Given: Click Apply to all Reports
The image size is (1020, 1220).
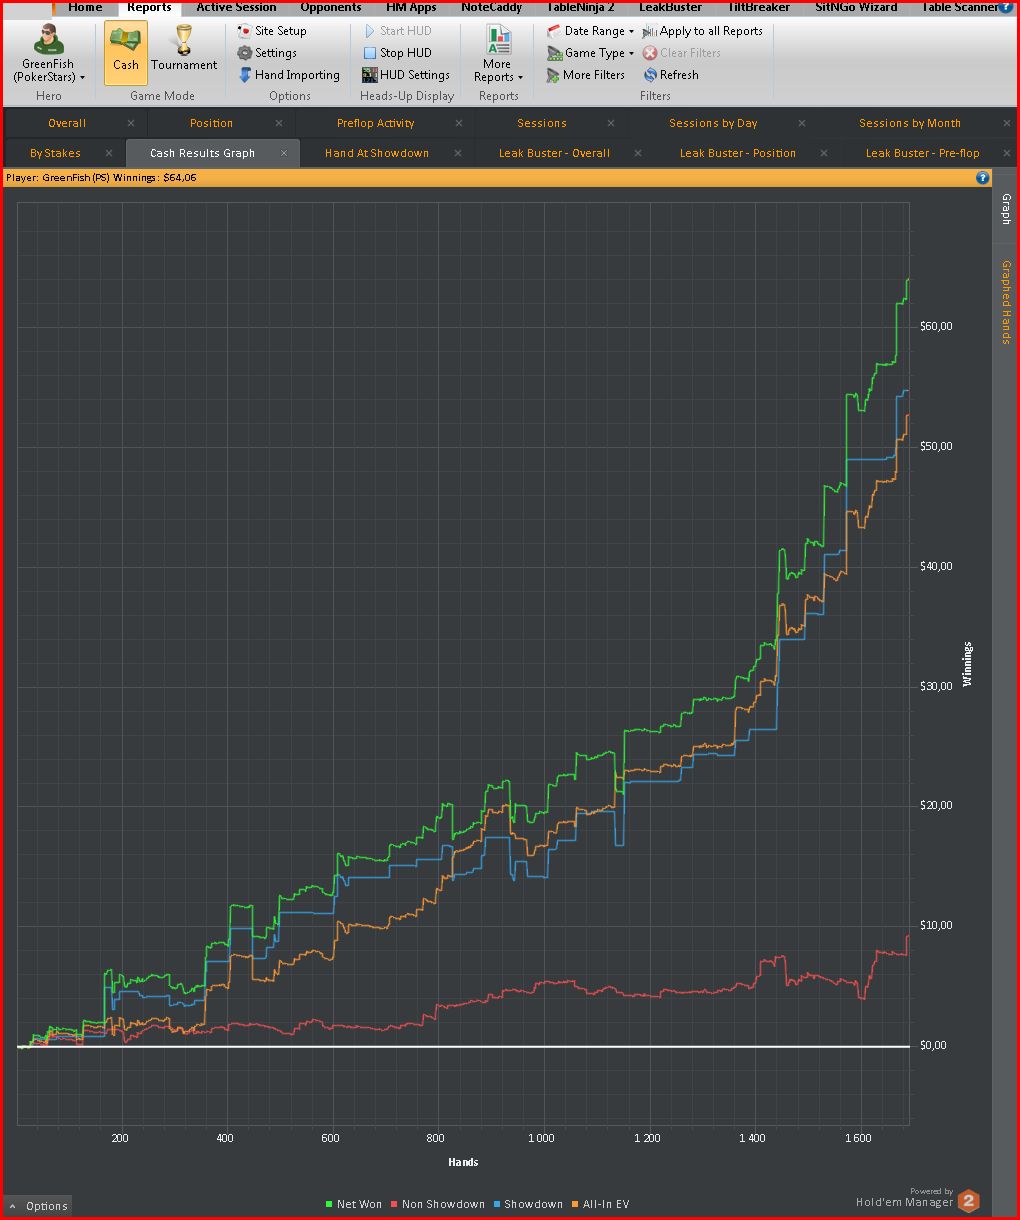Looking at the screenshot, I should [x=703, y=31].
